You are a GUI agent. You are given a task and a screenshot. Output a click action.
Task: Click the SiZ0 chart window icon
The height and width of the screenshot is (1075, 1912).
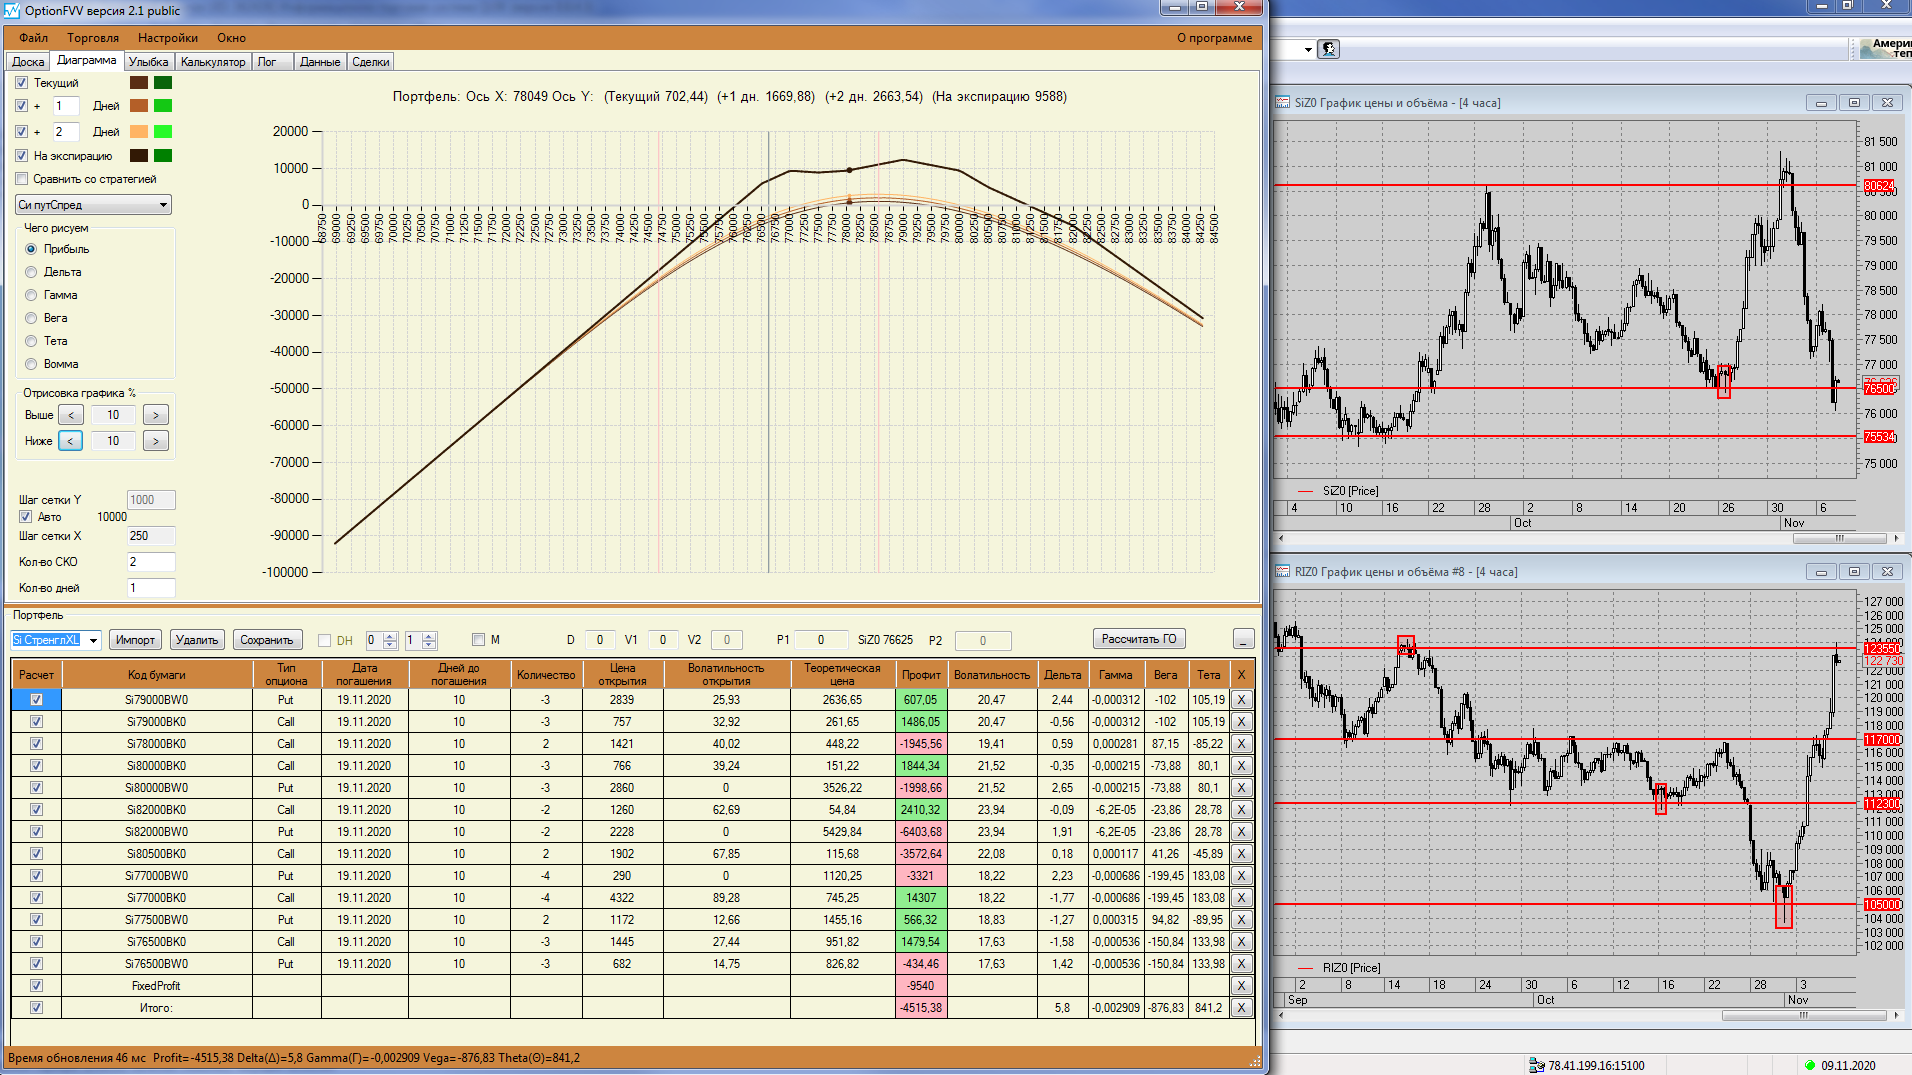1283,103
